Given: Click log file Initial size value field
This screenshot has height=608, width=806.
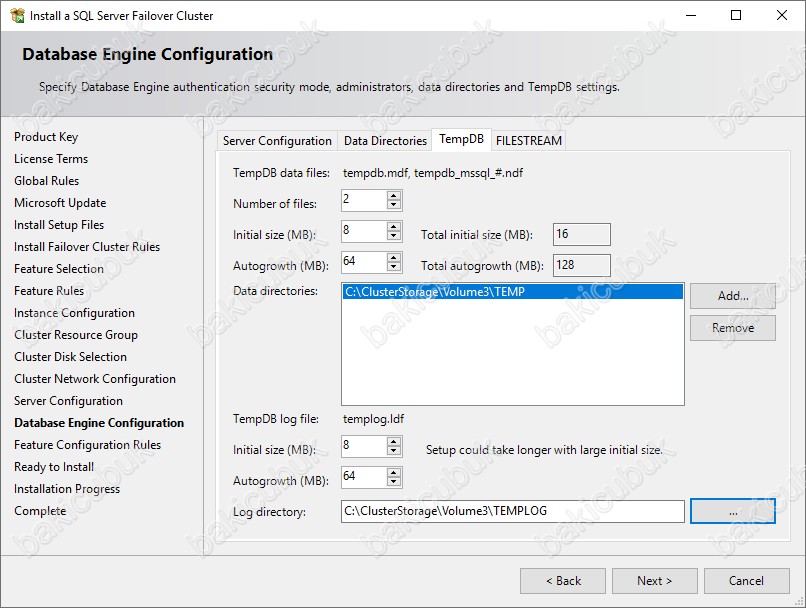Looking at the screenshot, I should [364, 446].
